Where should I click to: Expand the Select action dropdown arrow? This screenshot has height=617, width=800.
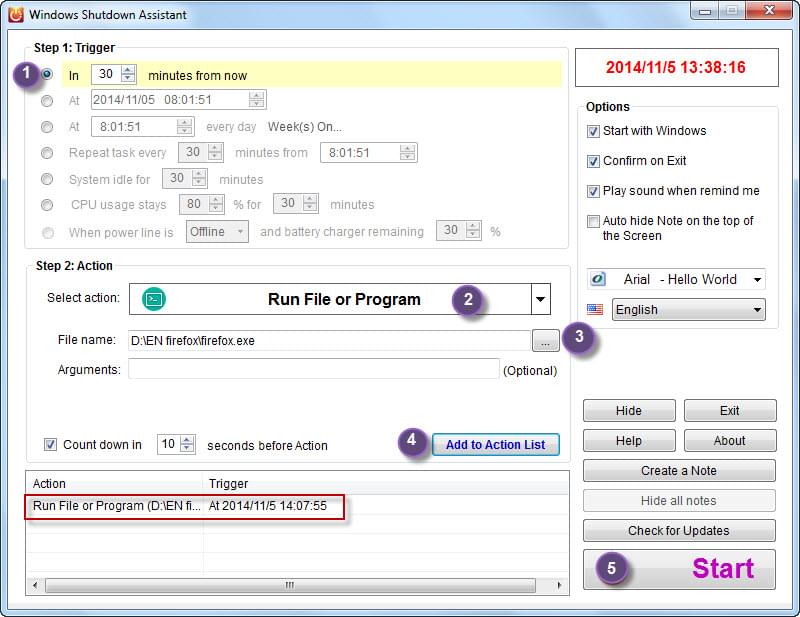point(541,299)
